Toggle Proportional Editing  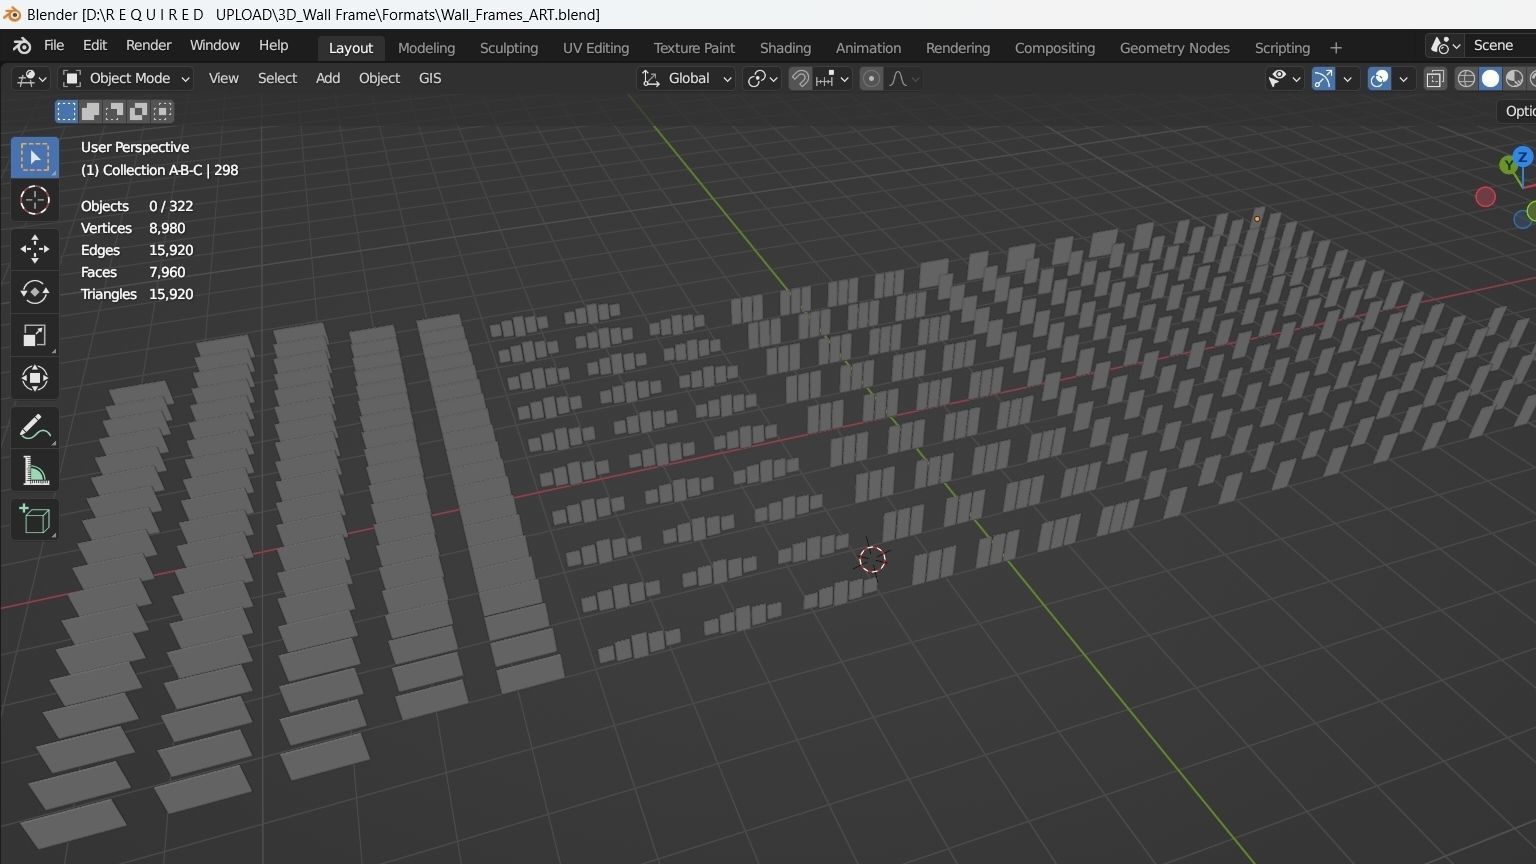click(871, 79)
